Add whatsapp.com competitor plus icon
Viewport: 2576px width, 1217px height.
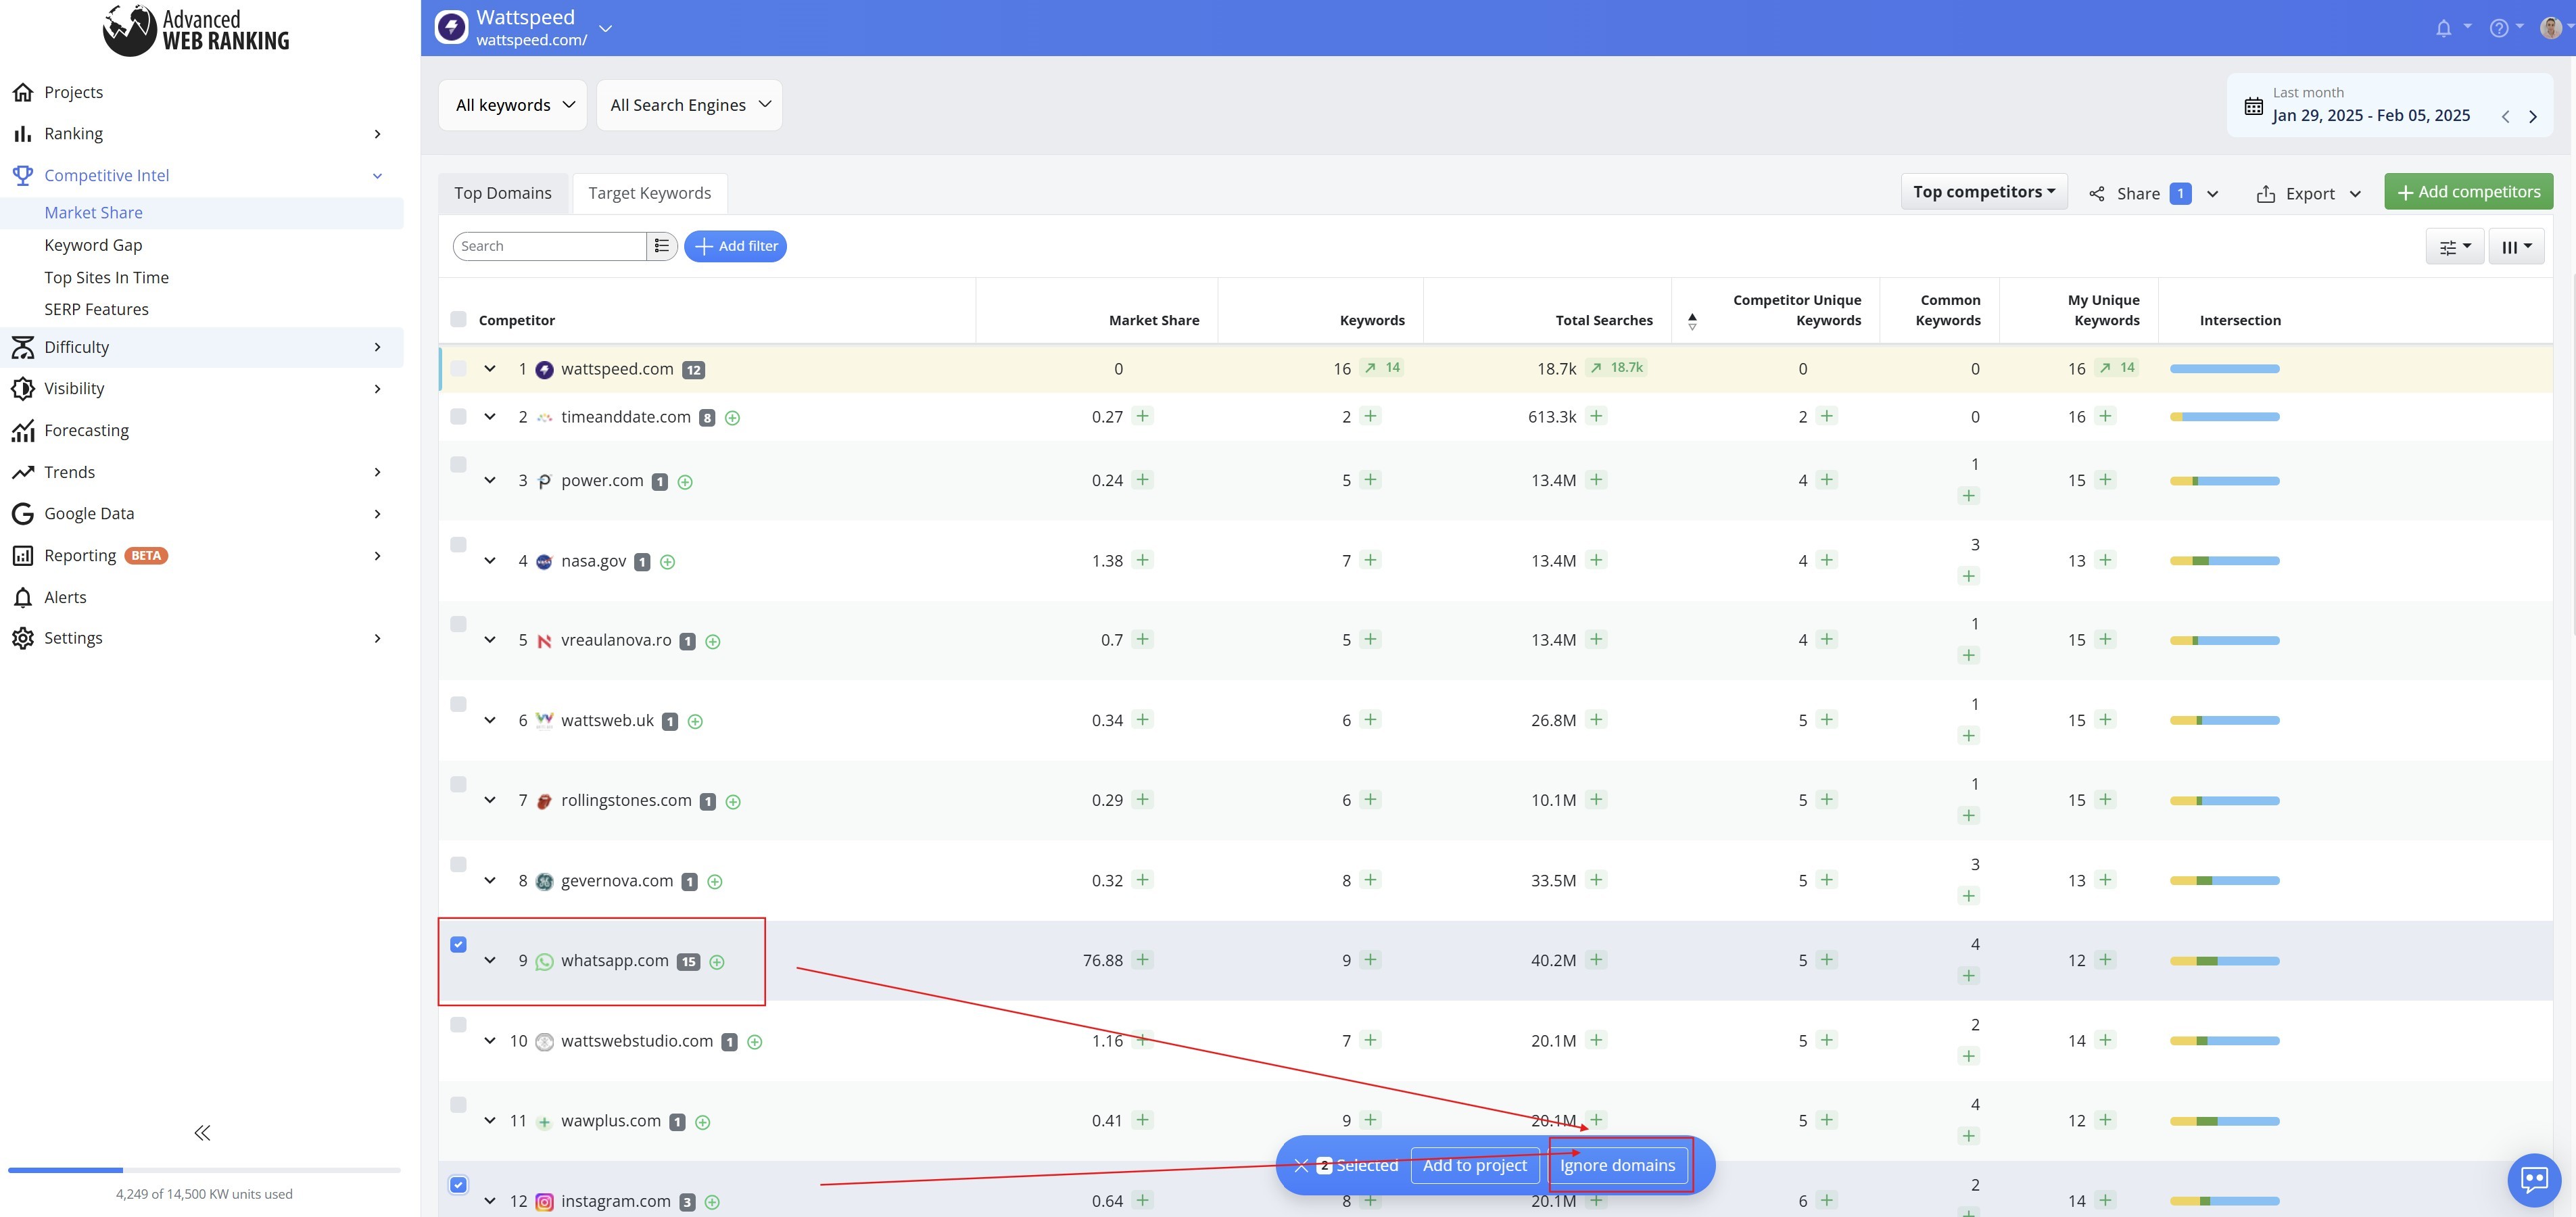click(x=716, y=962)
